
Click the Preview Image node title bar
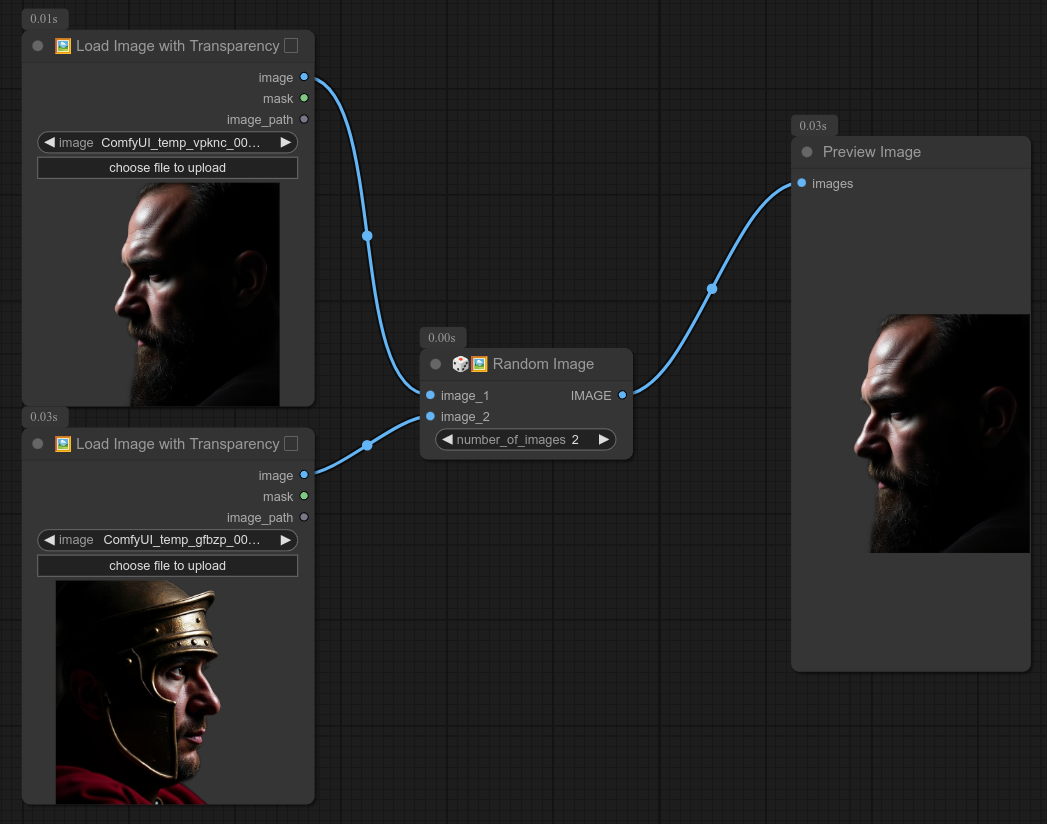900,152
